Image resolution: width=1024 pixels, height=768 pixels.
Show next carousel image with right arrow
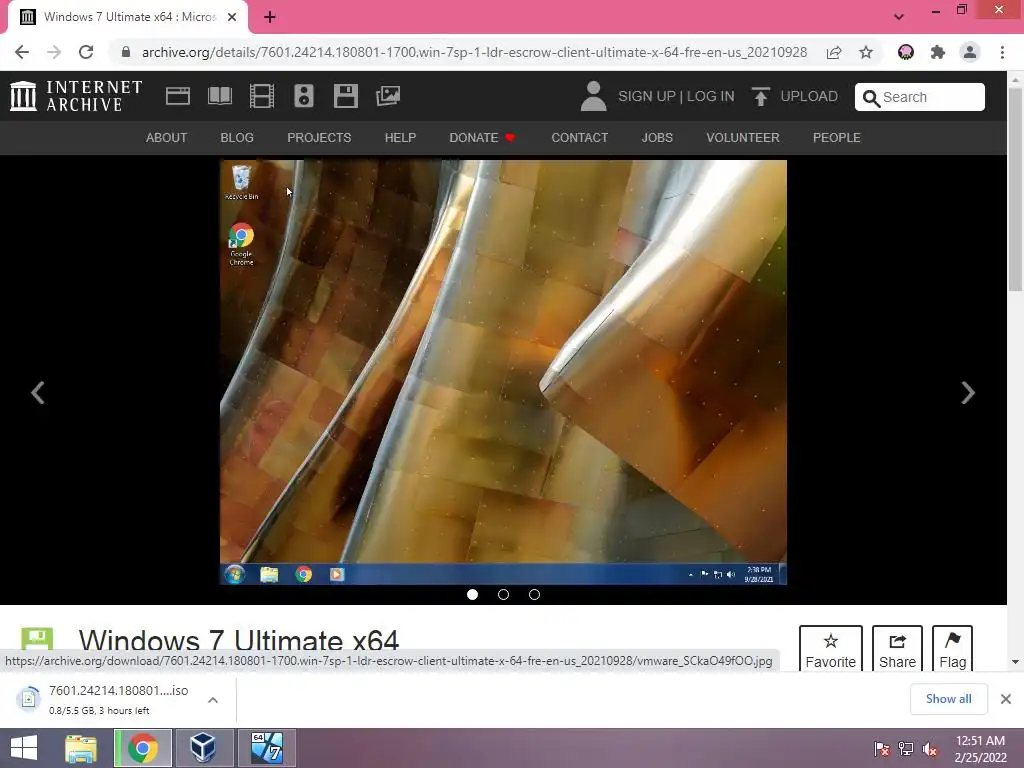(968, 392)
